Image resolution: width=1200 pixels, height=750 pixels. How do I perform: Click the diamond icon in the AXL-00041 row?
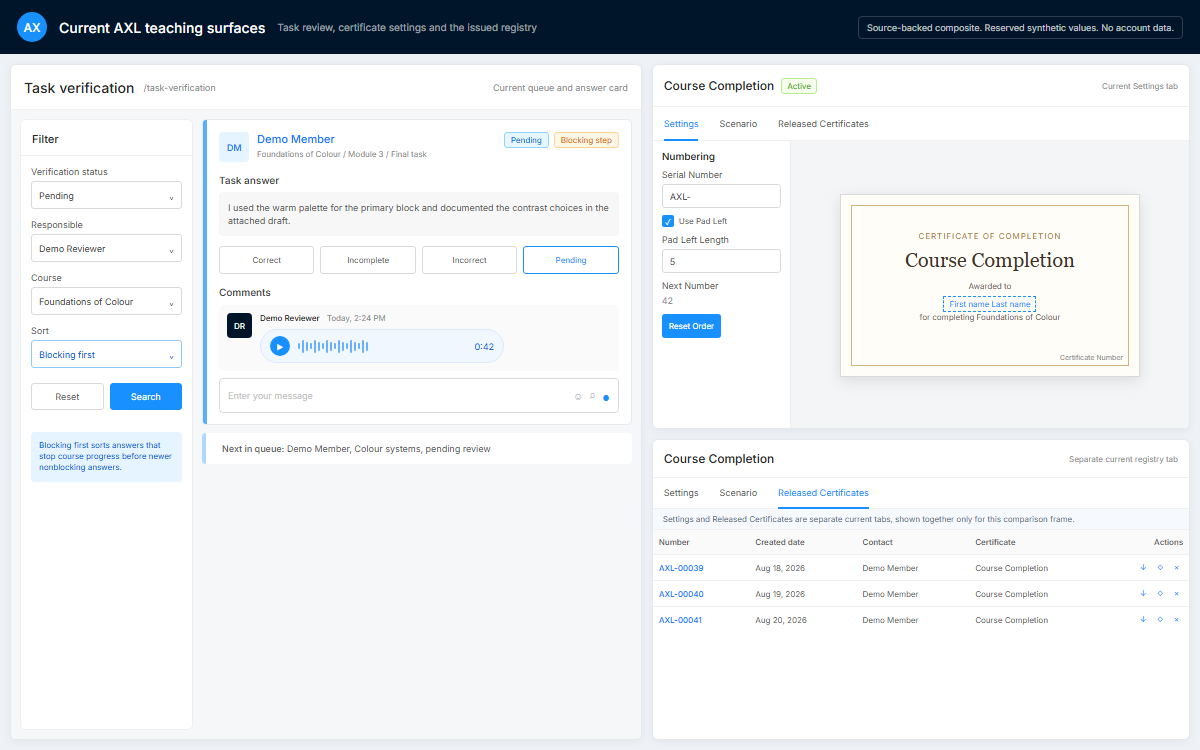click(x=1160, y=619)
